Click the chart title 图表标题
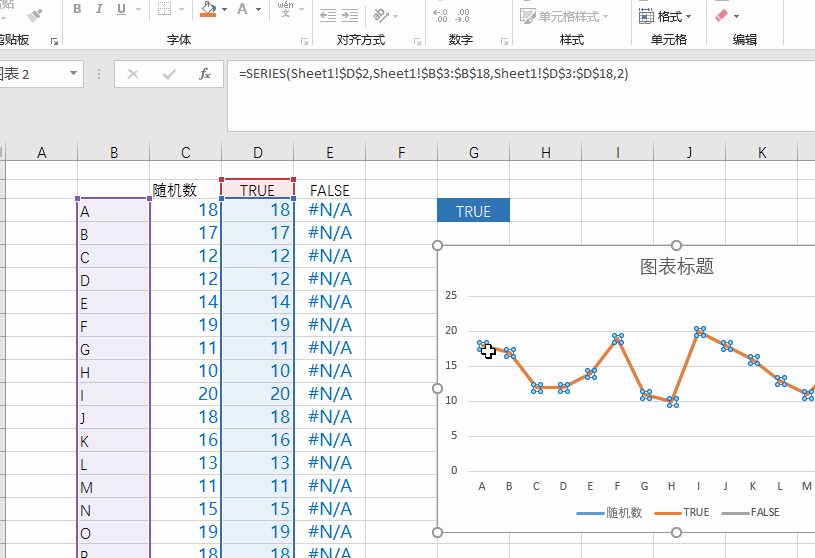Viewport: 815px width, 558px height. click(x=677, y=267)
